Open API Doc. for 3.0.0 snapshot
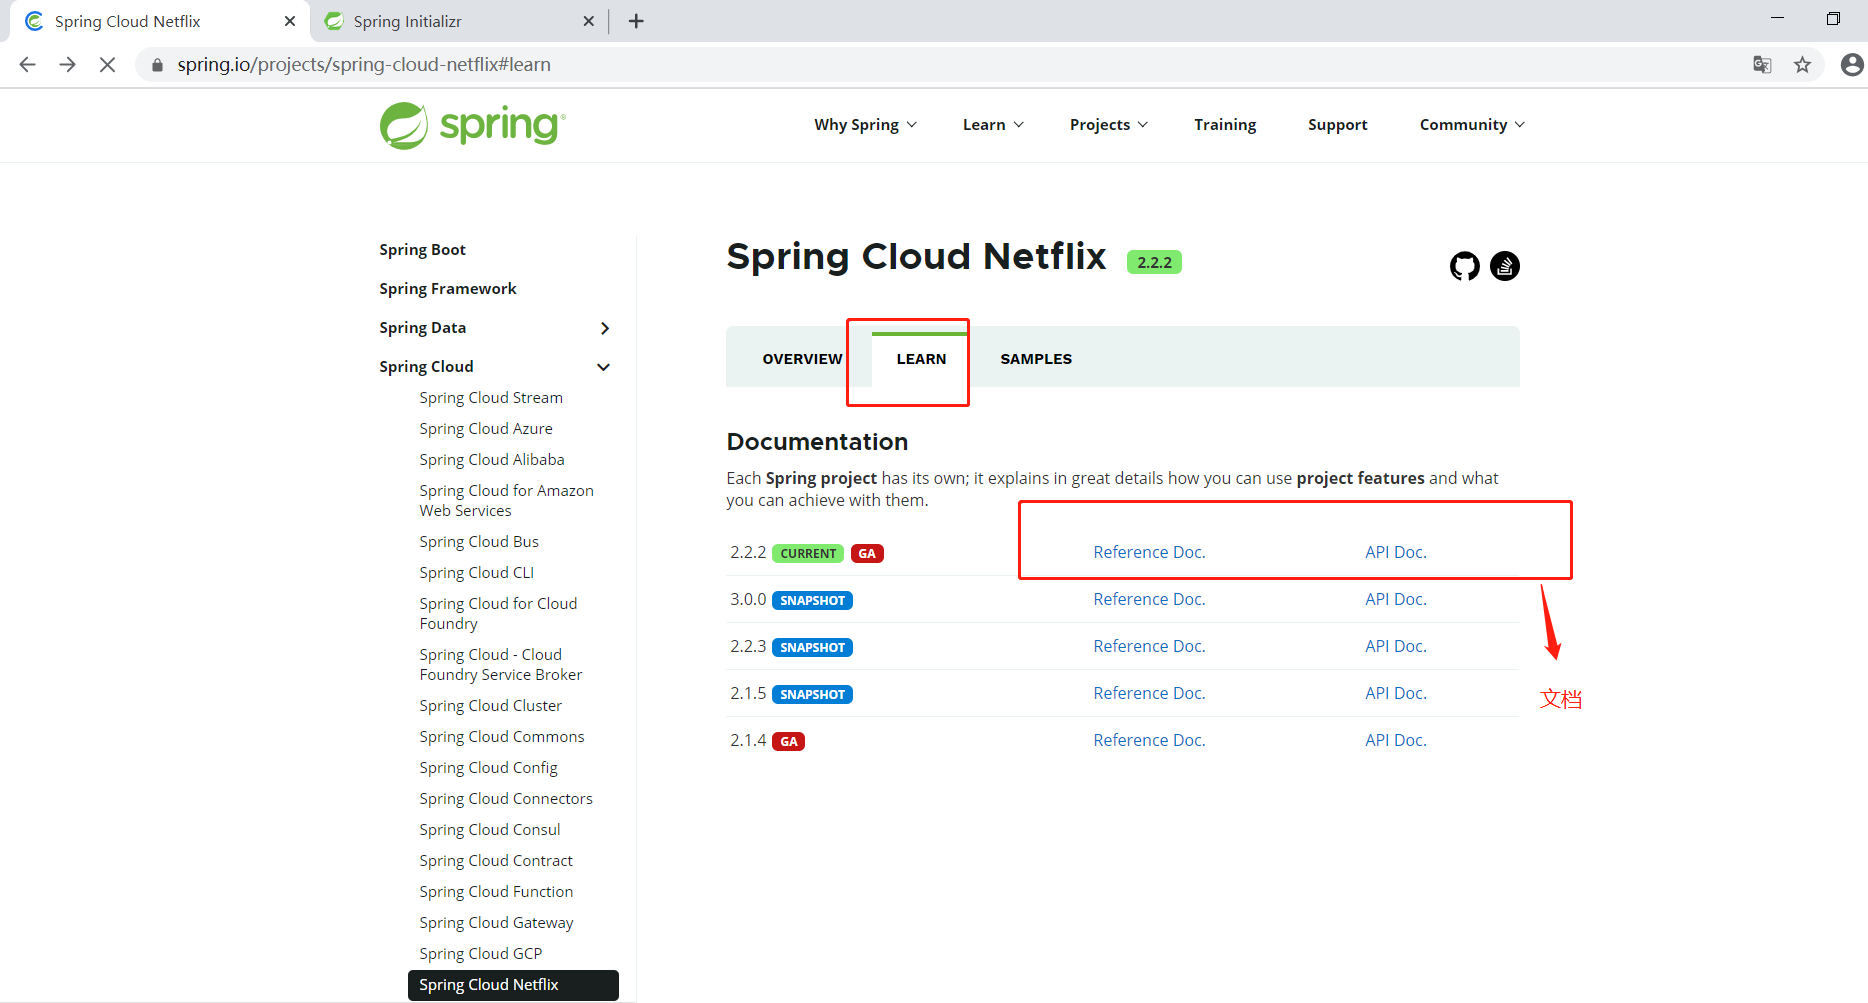The image size is (1868, 1003). pos(1396,599)
